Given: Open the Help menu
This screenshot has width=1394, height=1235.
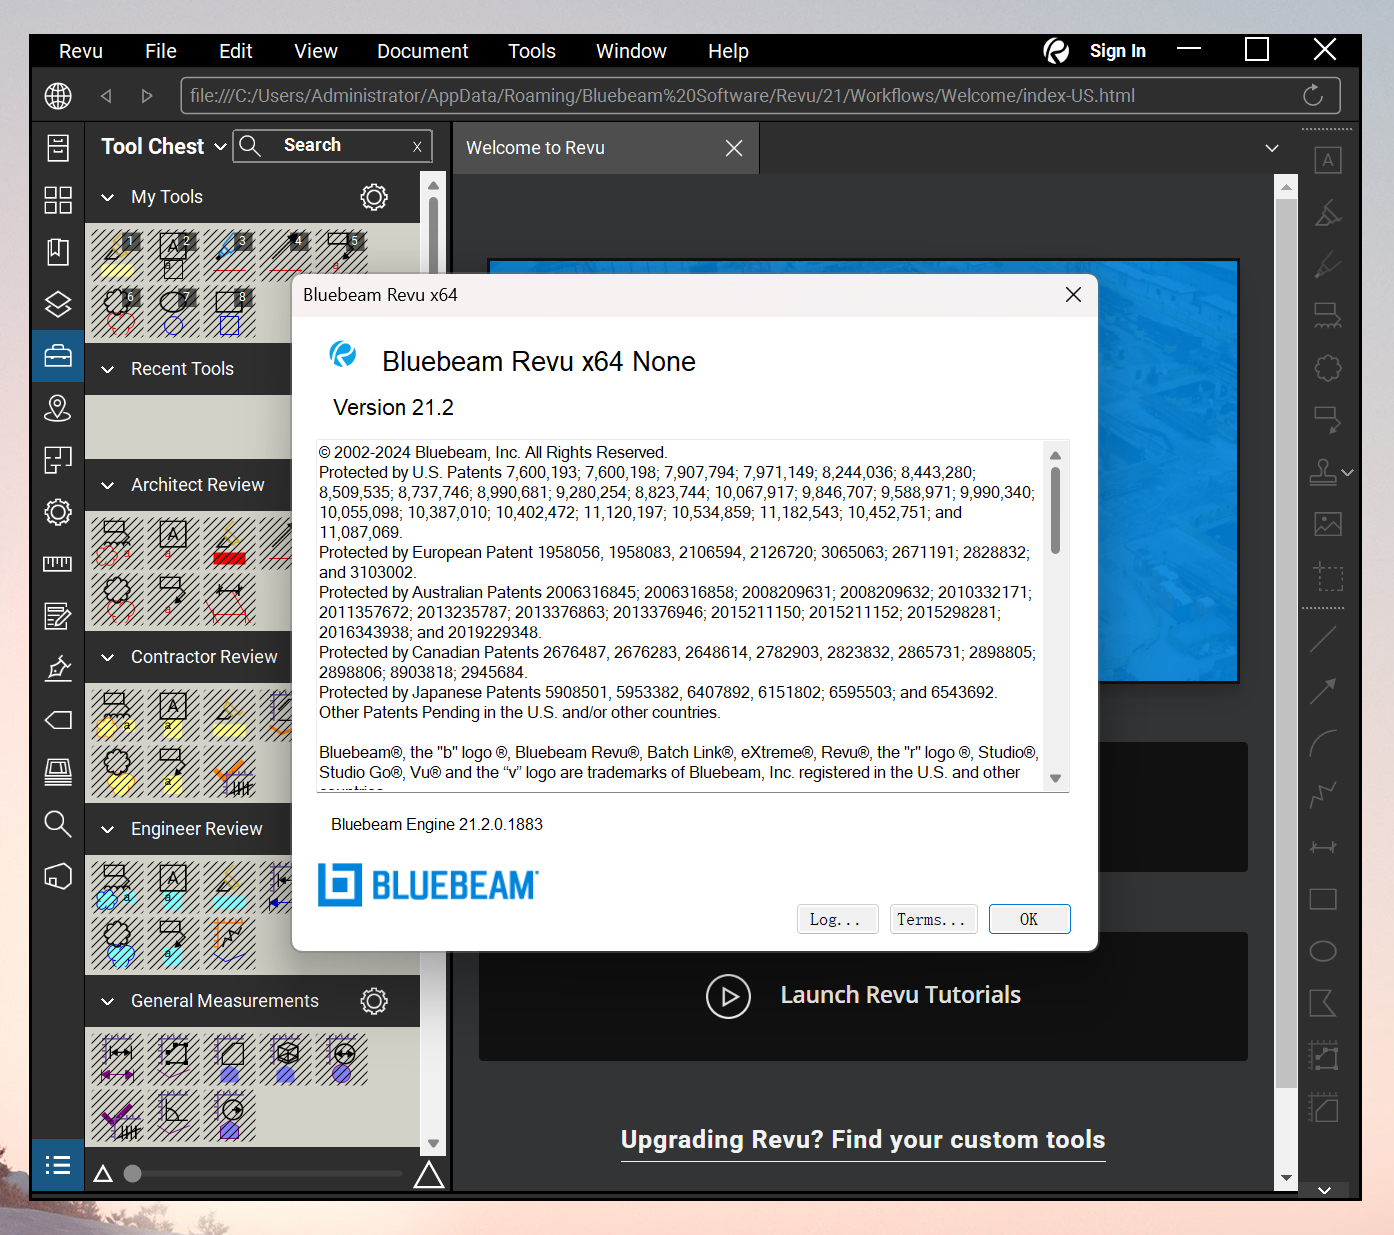Looking at the screenshot, I should [728, 51].
